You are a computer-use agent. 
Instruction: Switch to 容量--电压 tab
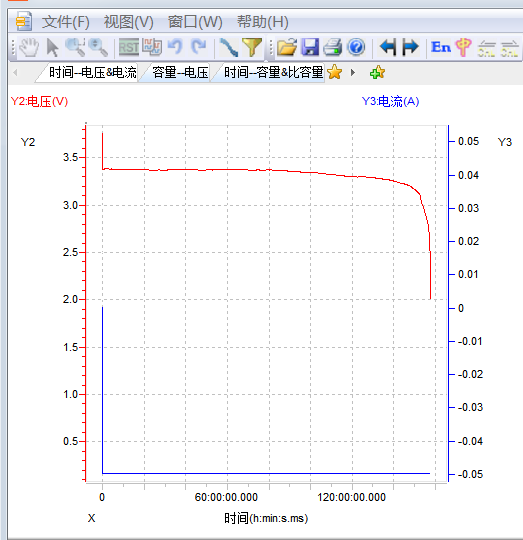[x=180, y=73]
